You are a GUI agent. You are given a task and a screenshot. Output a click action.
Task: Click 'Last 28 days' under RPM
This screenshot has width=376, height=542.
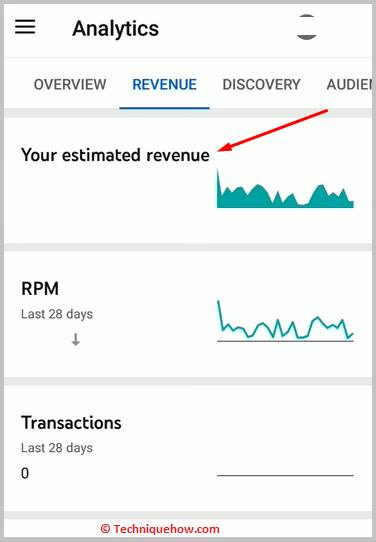pyautogui.click(x=57, y=314)
